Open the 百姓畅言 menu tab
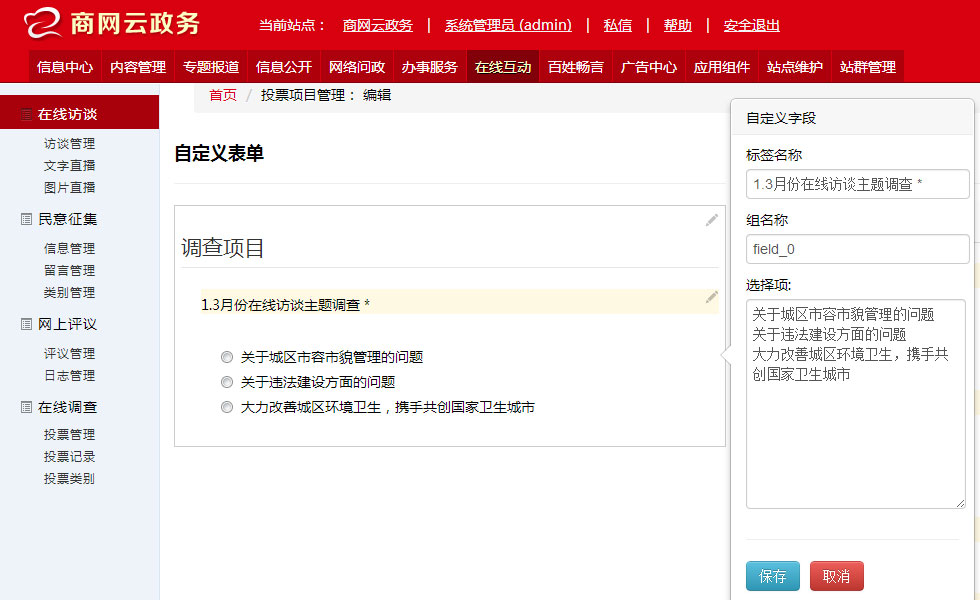This screenshot has width=980, height=600. click(576, 66)
